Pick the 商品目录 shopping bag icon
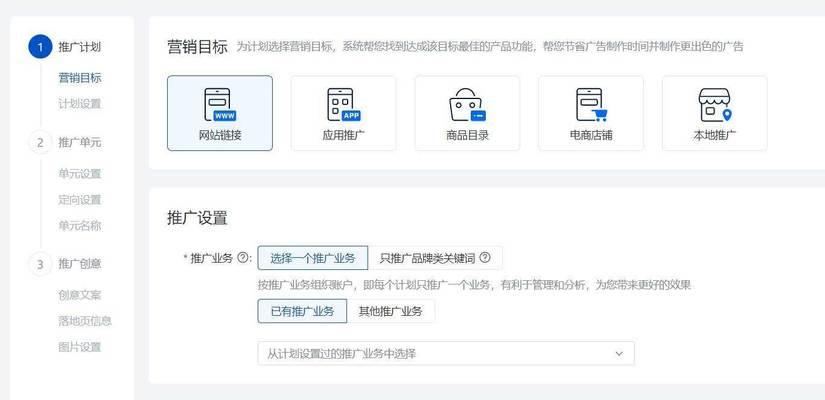This screenshot has width=825, height=400. tap(467, 105)
